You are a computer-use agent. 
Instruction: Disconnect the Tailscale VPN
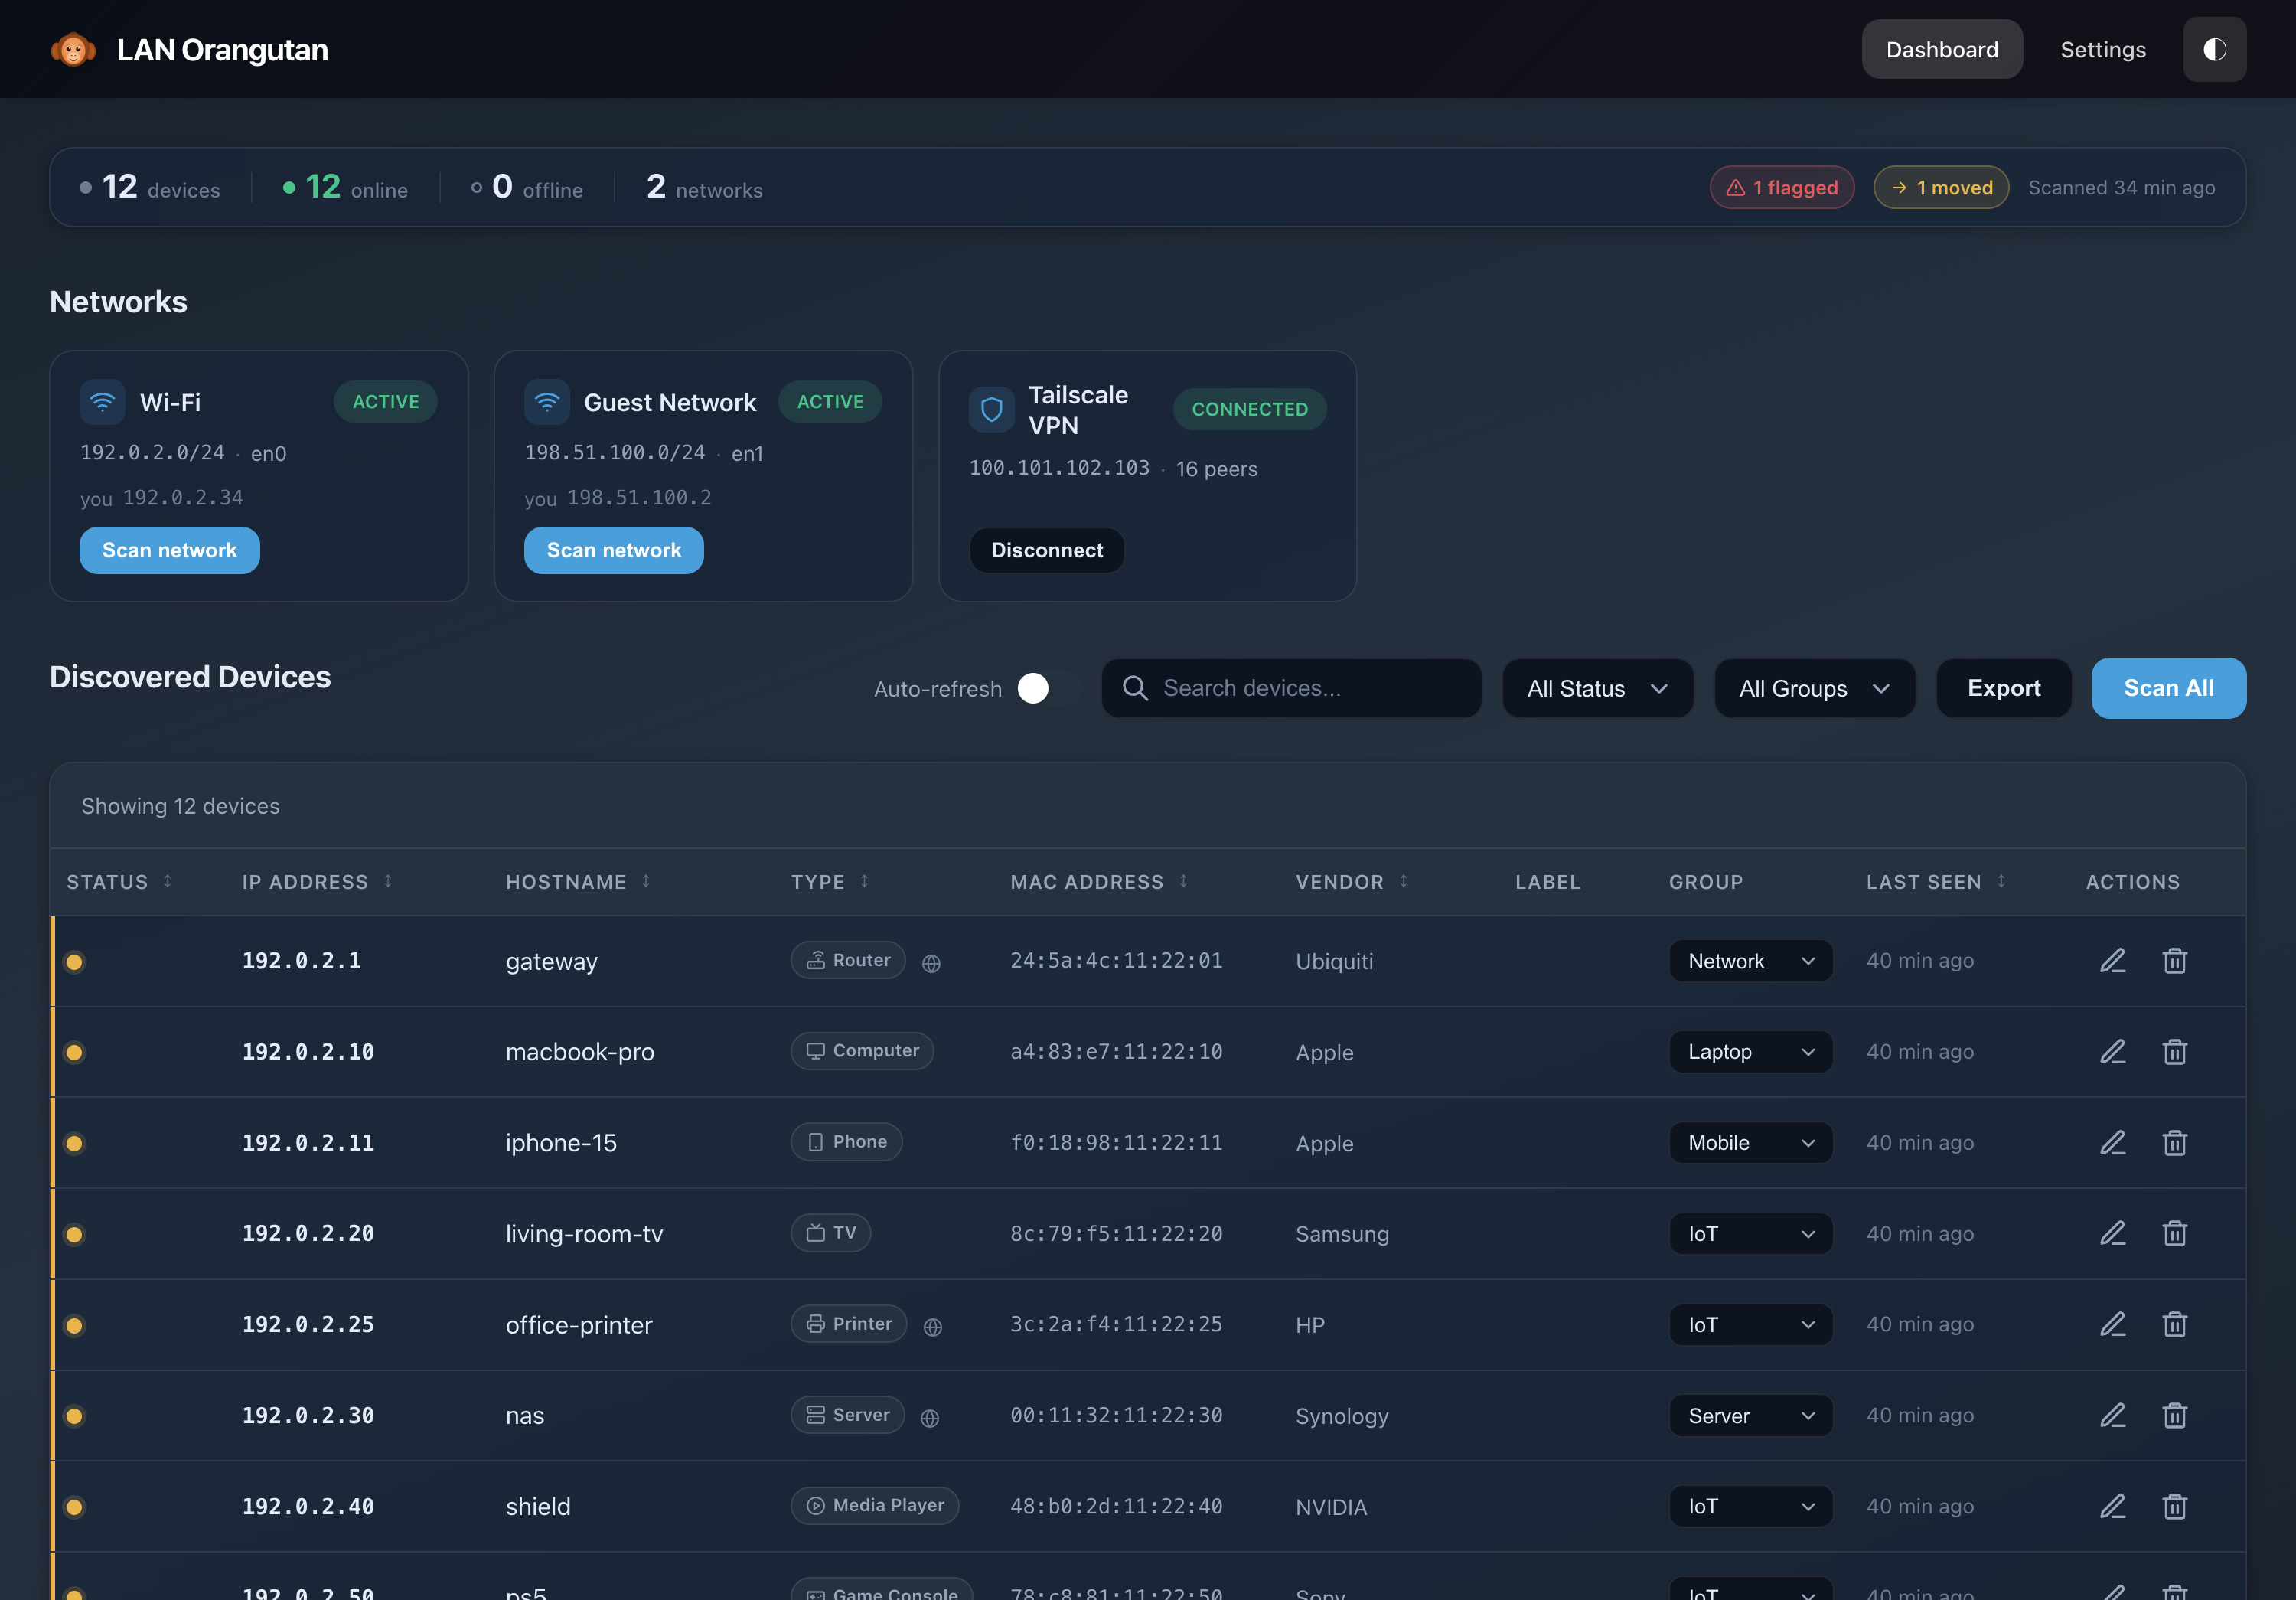(1046, 550)
